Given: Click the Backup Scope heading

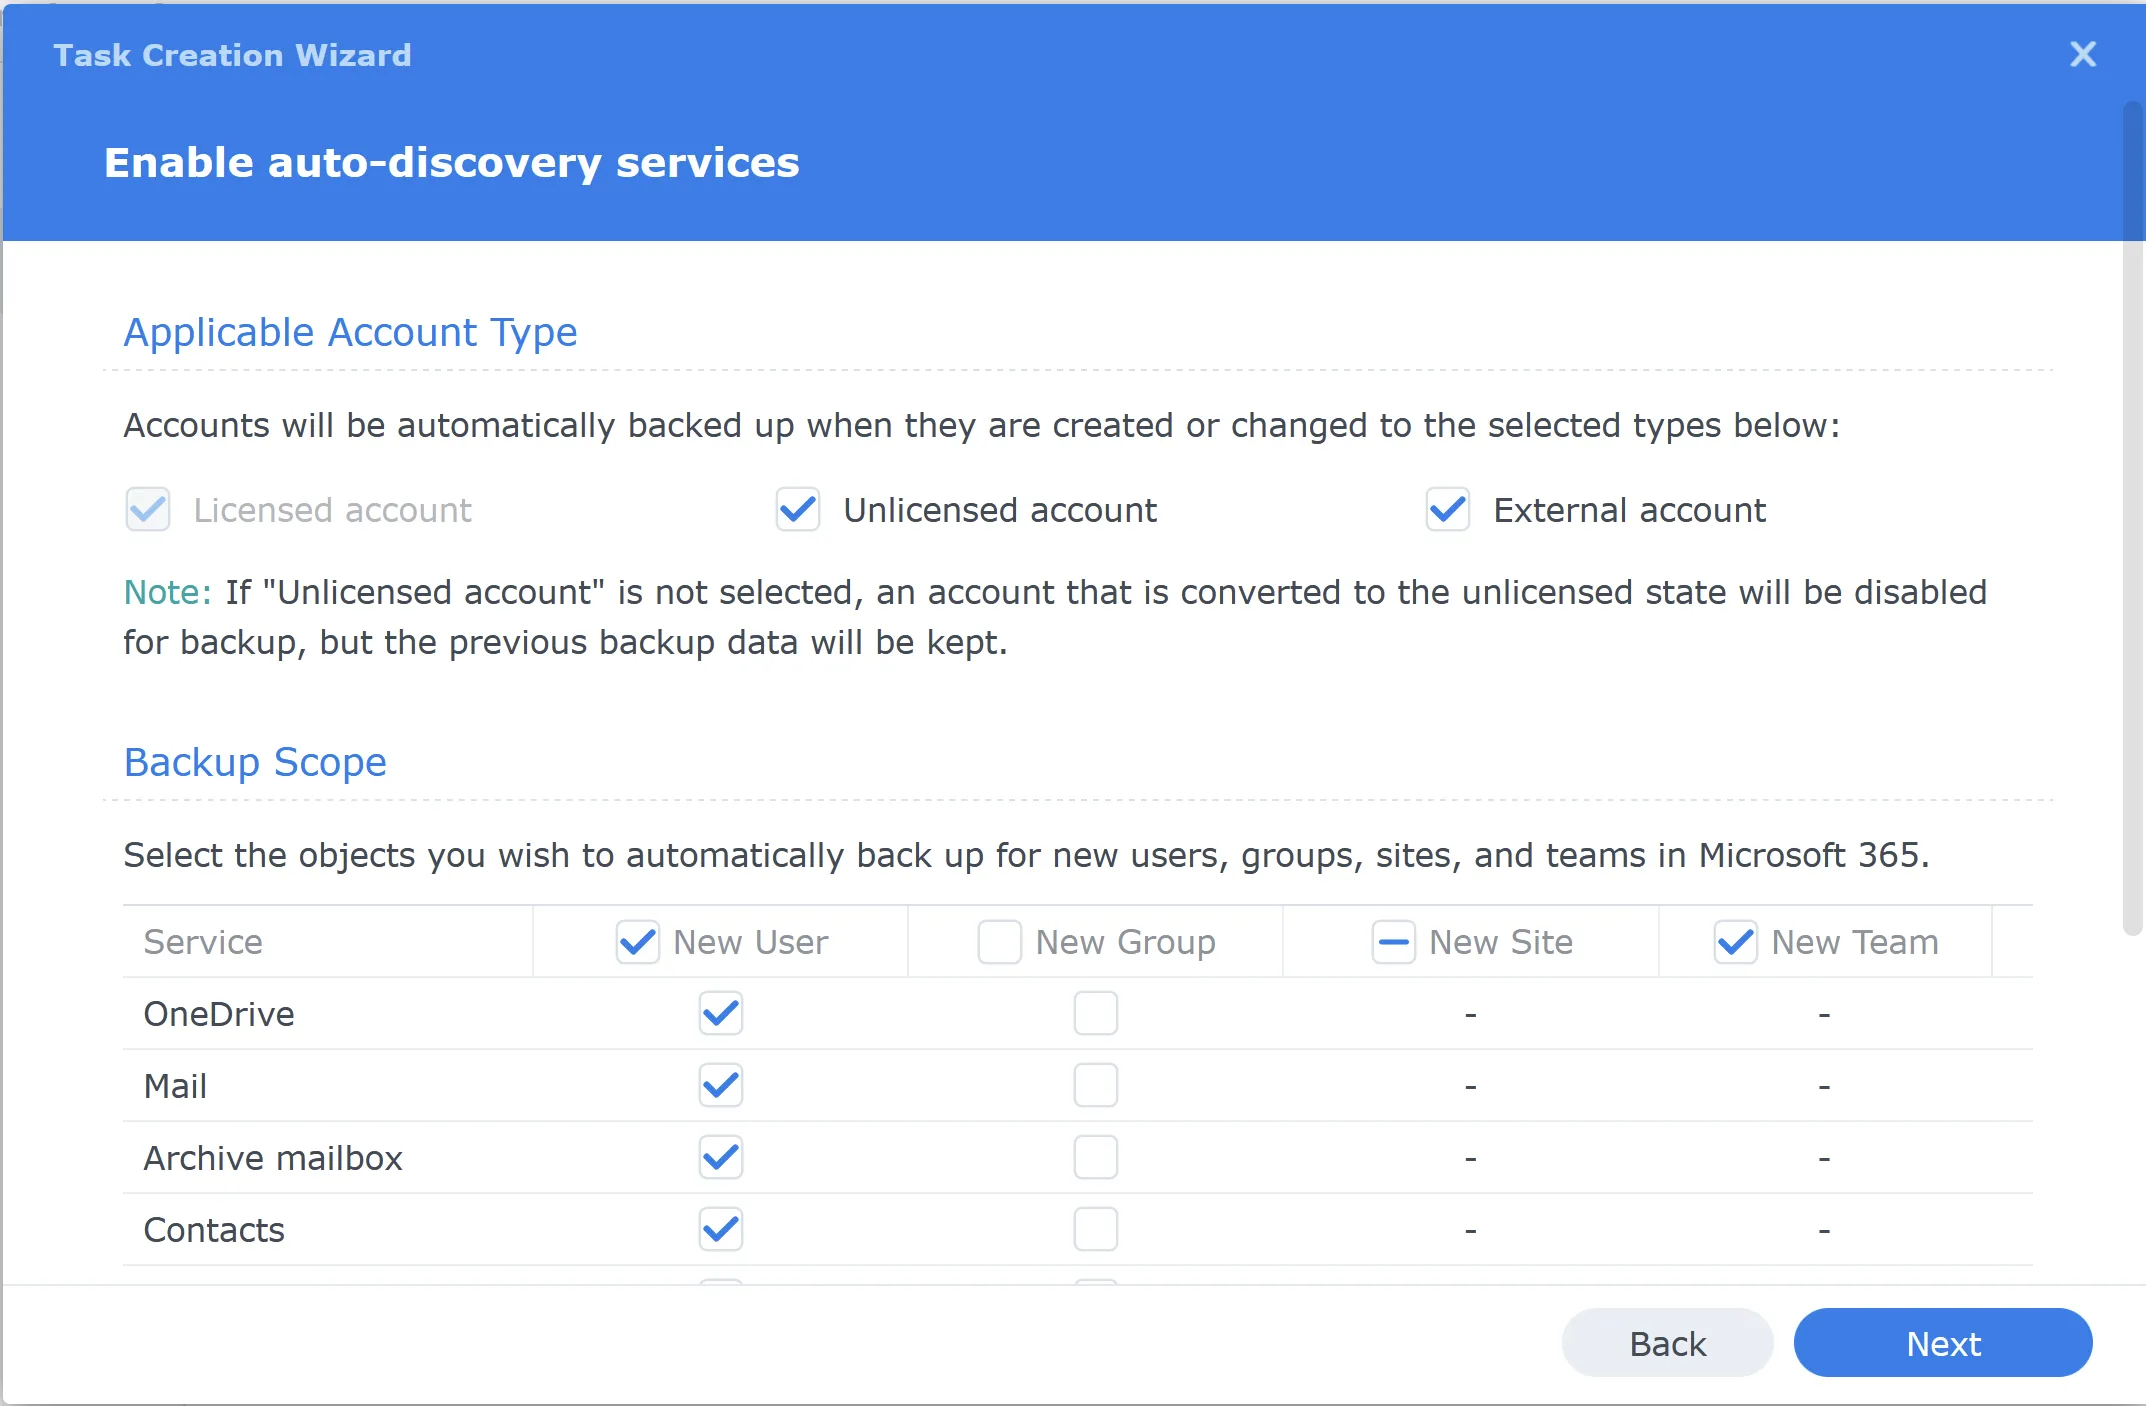Looking at the screenshot, I should pos(255,762).
